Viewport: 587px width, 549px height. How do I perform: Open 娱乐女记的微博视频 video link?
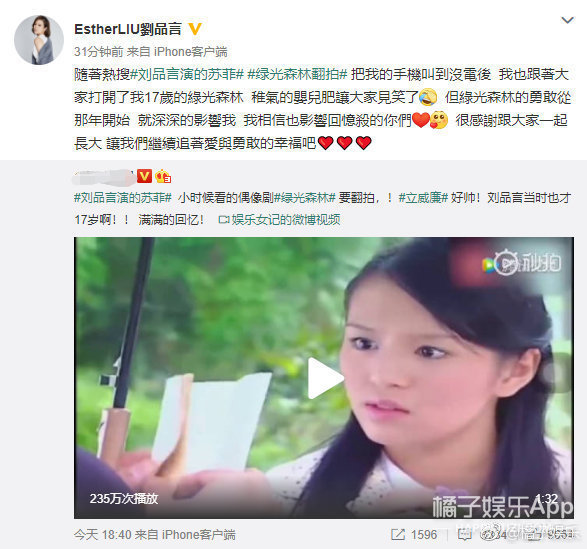(279, 220)
